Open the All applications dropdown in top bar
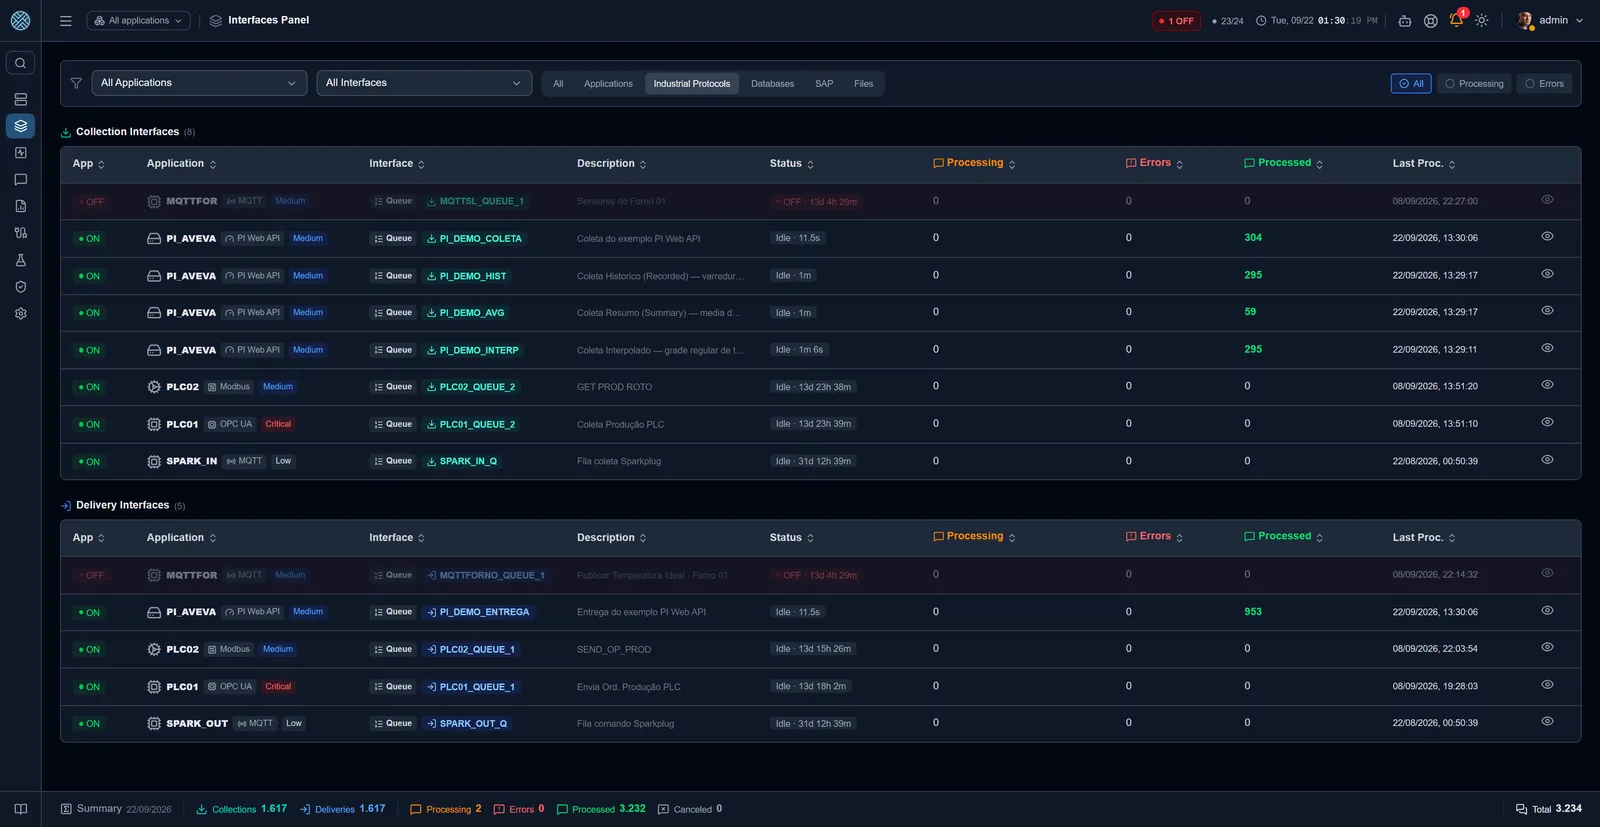 click(x=139, y=20)
